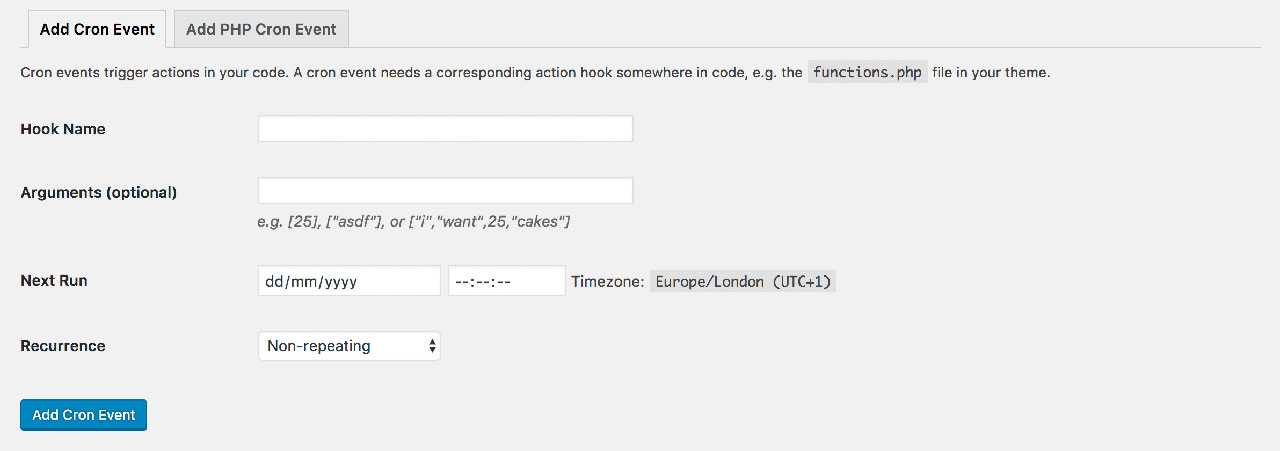Click the seconds segment of time field
Image resolution: width=1280 pixels, height=451 pixels.
click(502, 282)
